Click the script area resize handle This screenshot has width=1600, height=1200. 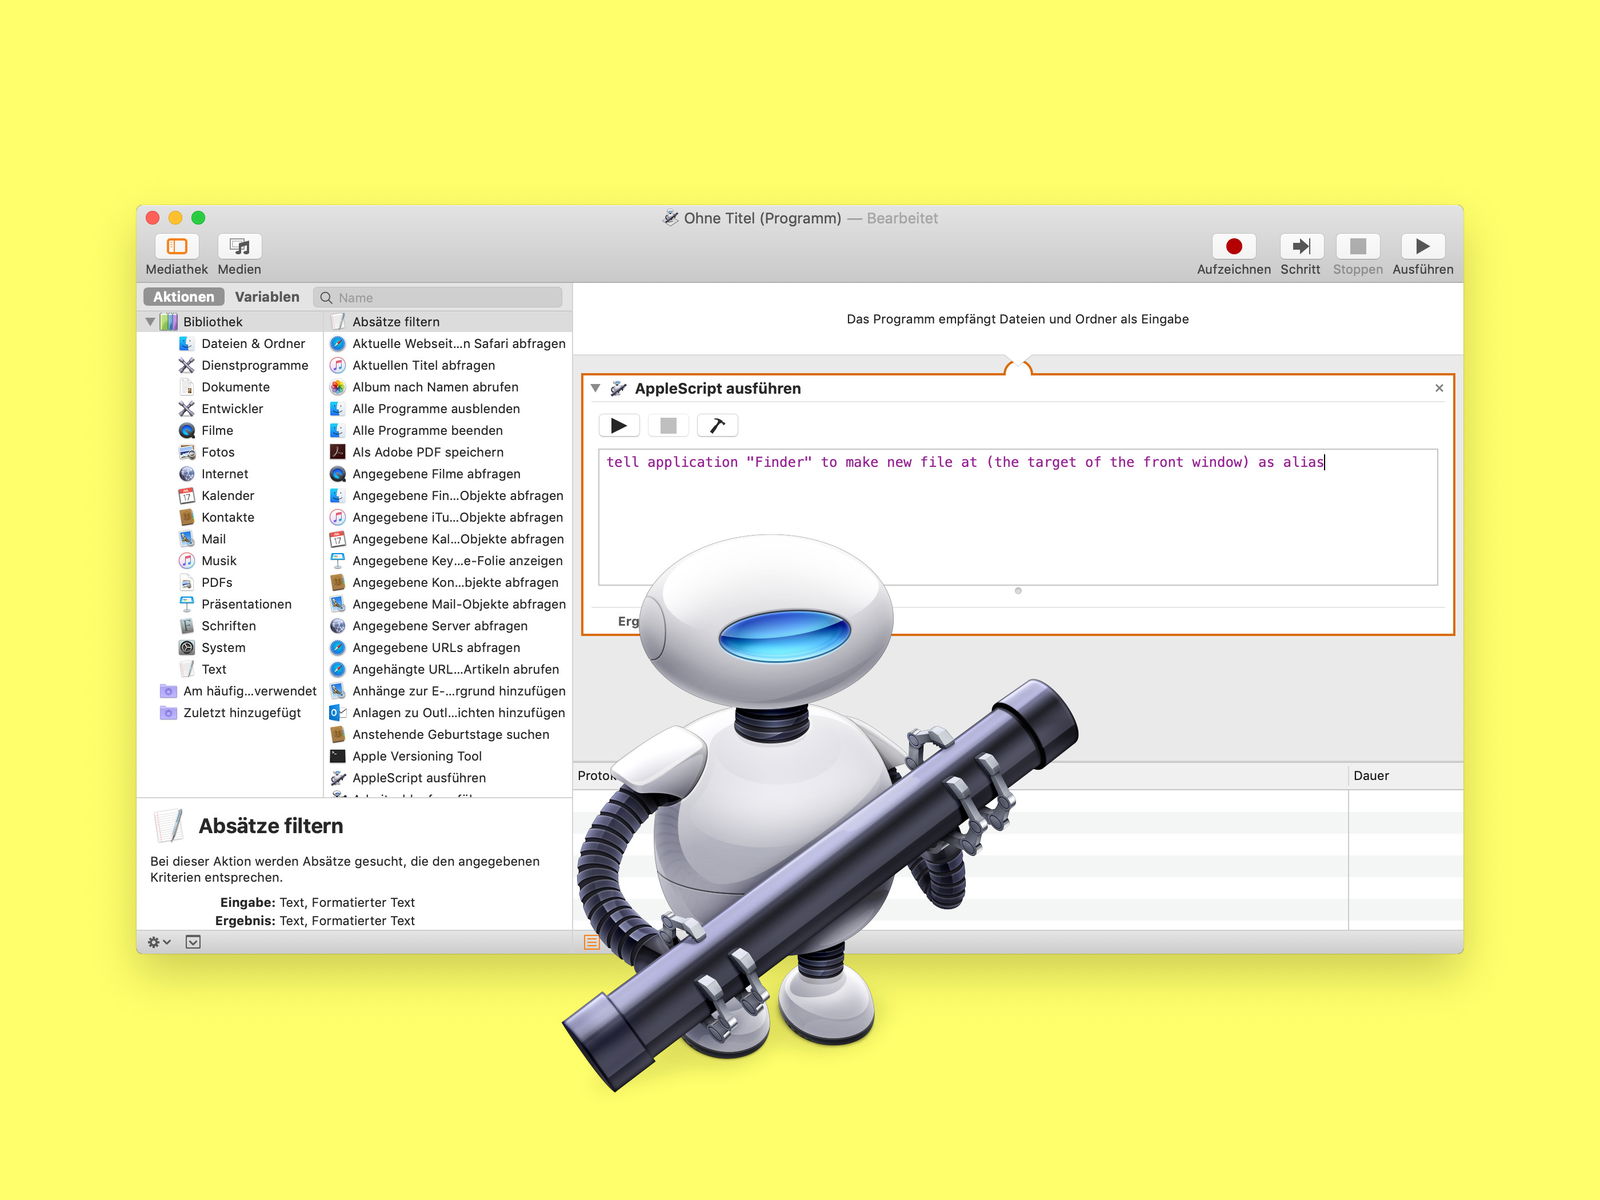tap(1018, 591)
